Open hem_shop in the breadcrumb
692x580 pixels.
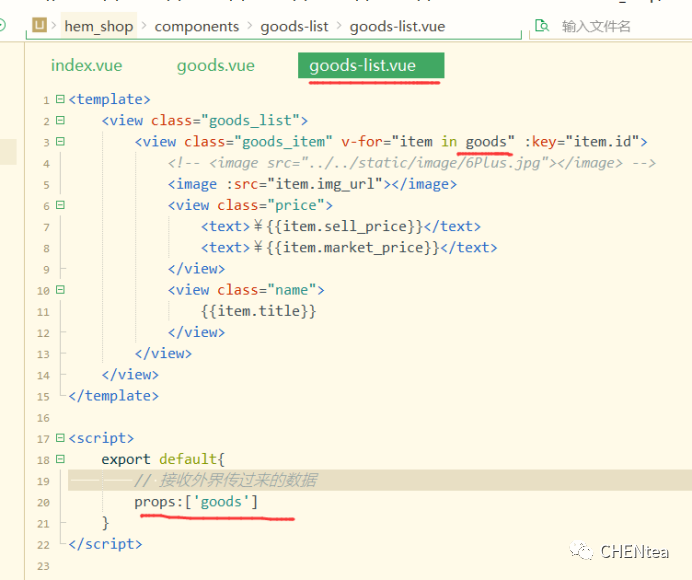coord(98,26)
